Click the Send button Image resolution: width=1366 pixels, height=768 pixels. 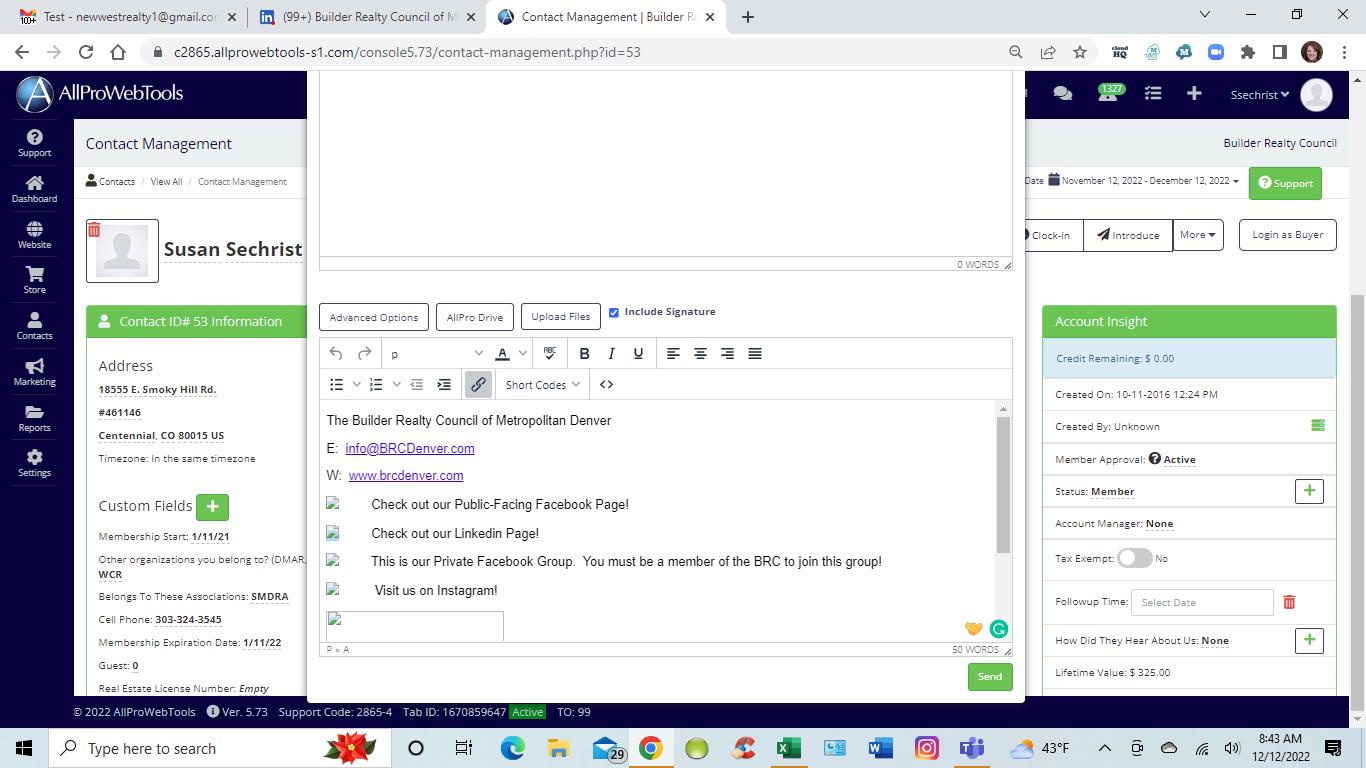(x=990, y=677)
